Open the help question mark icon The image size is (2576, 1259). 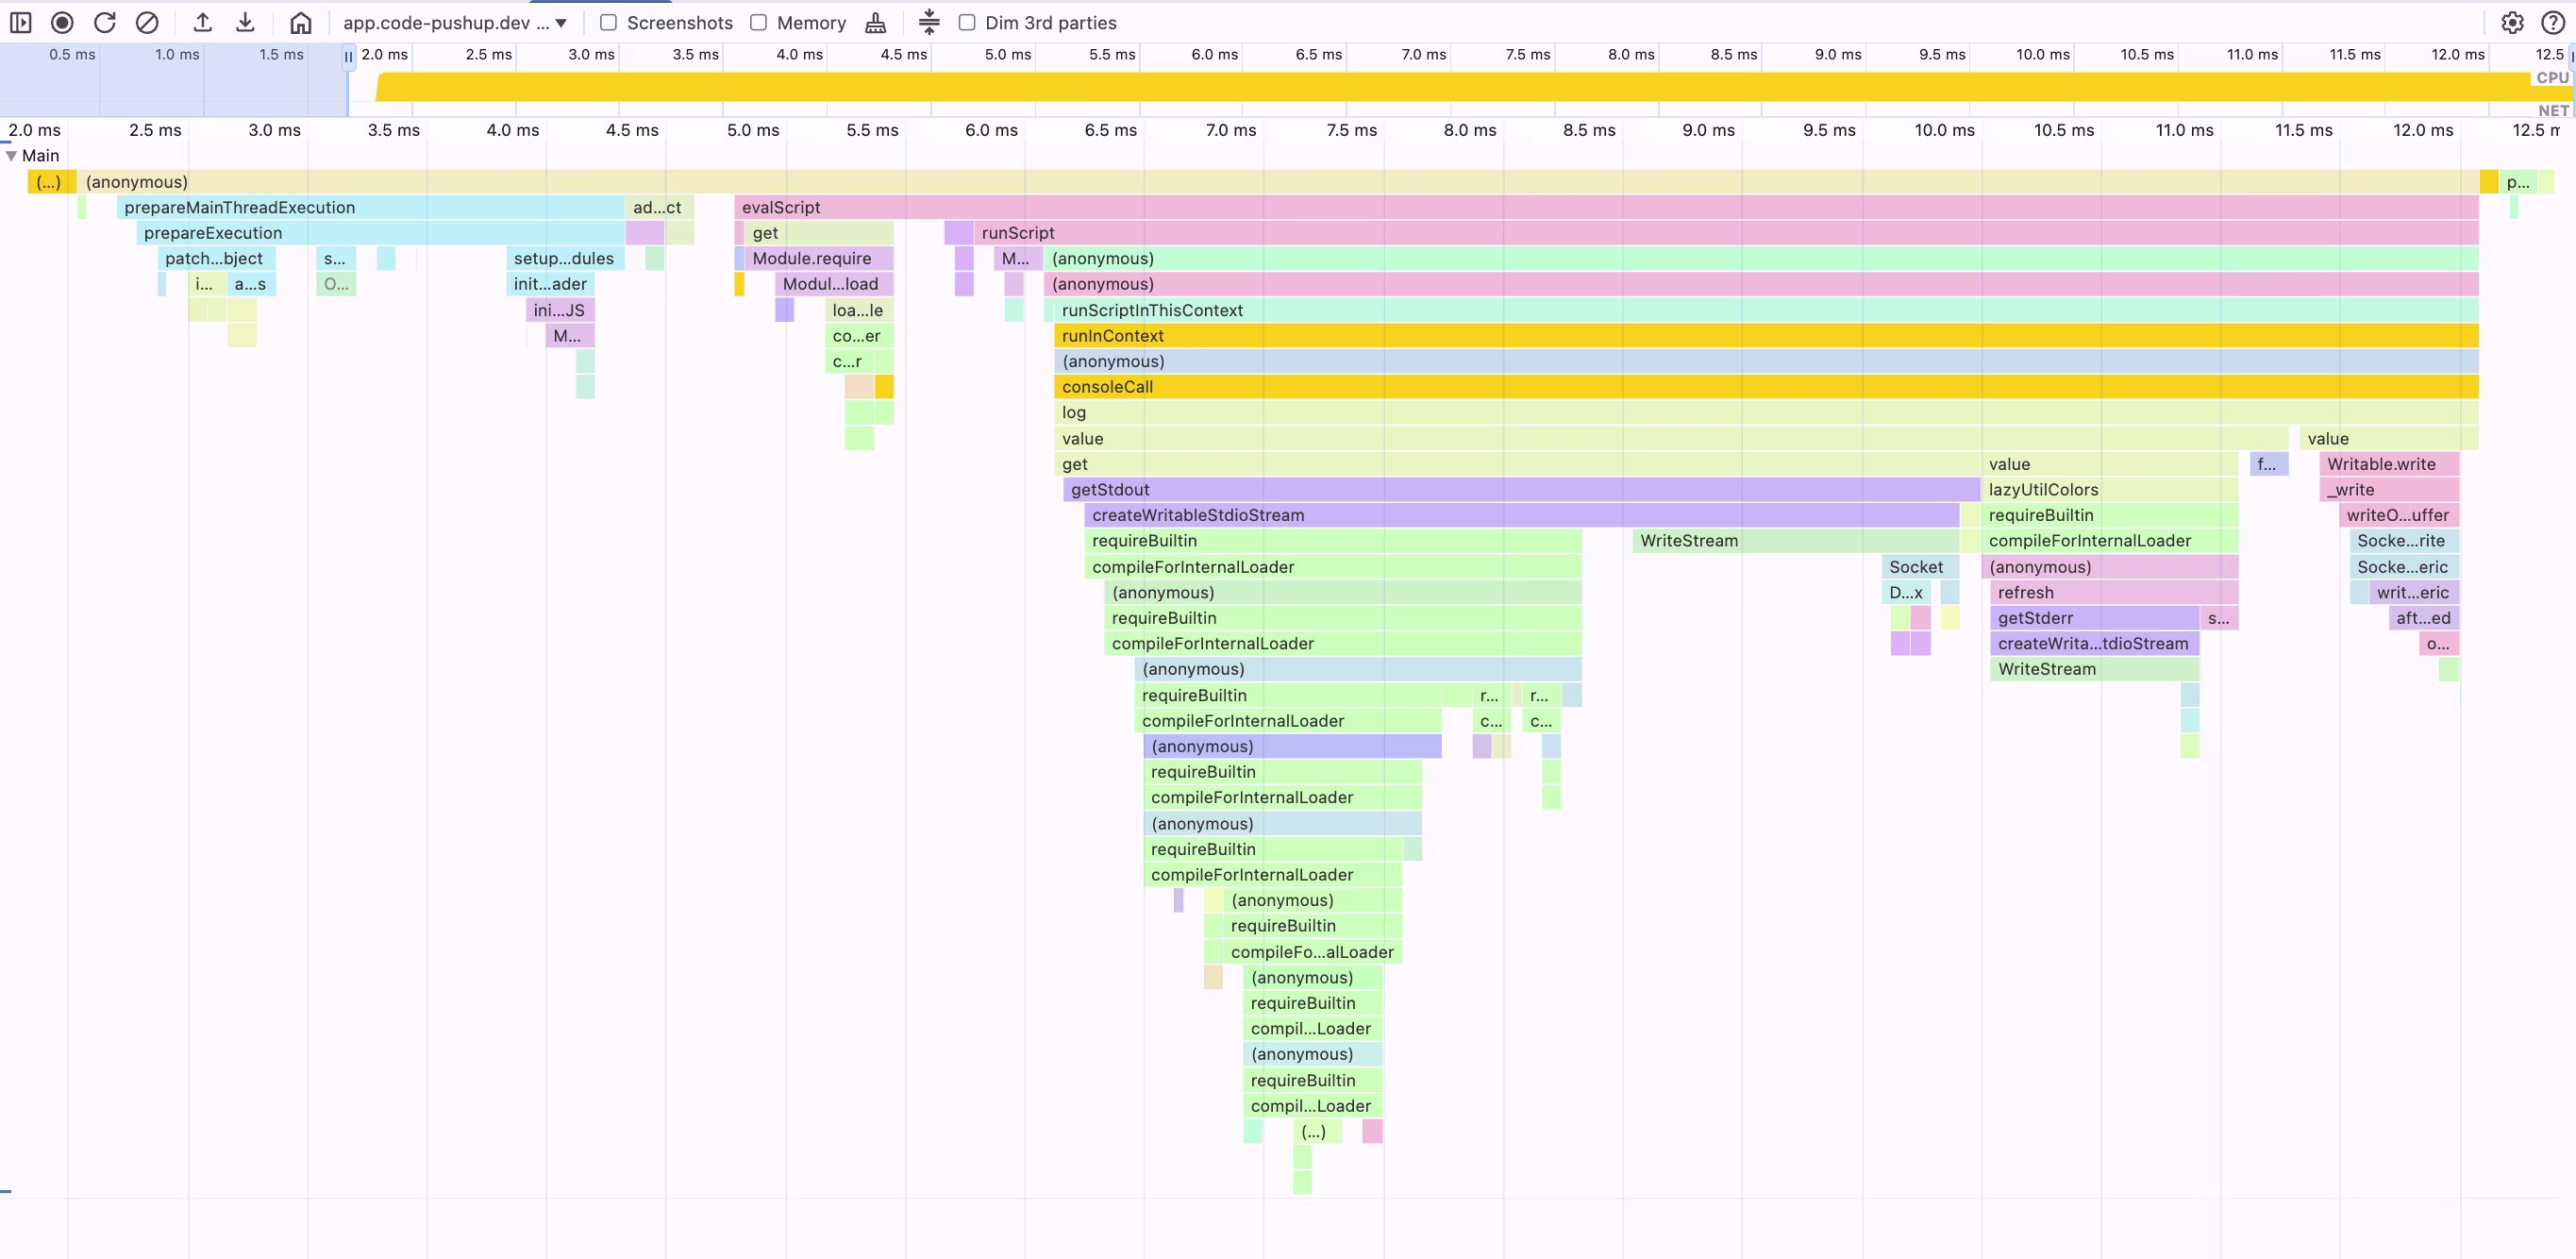(2552, 22)
